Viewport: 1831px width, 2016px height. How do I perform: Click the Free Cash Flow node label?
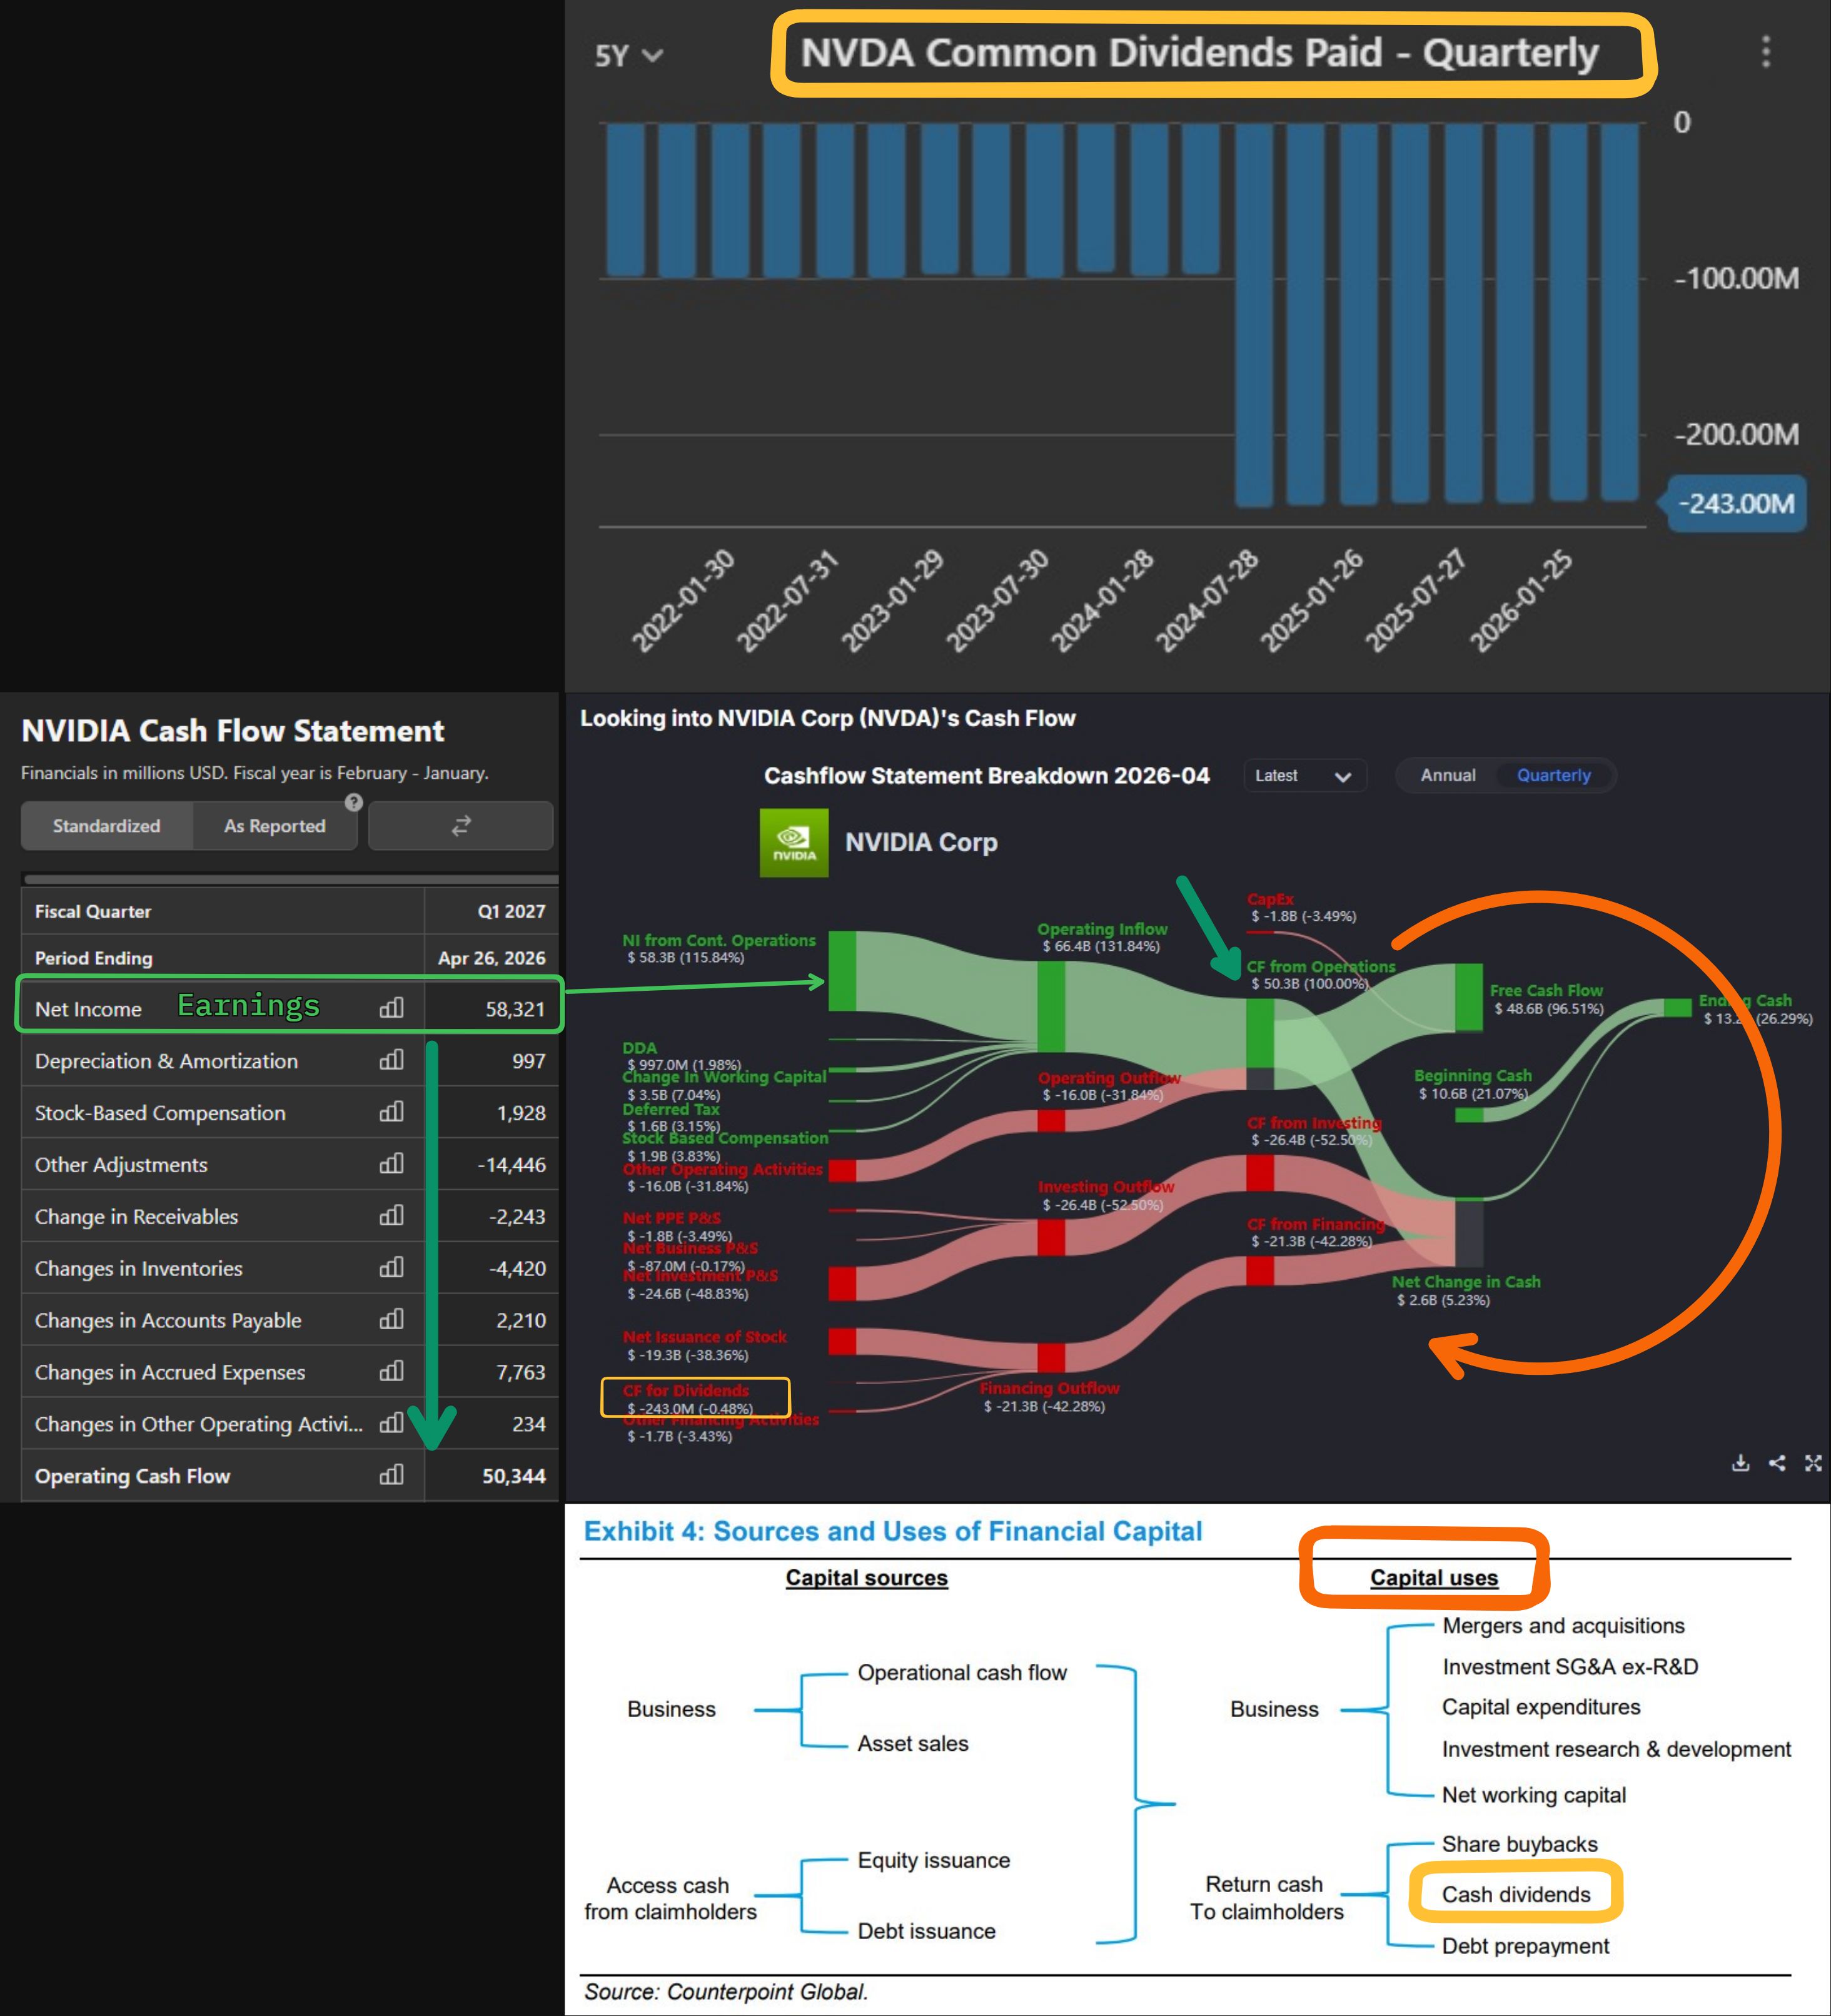click(1546, 990)
